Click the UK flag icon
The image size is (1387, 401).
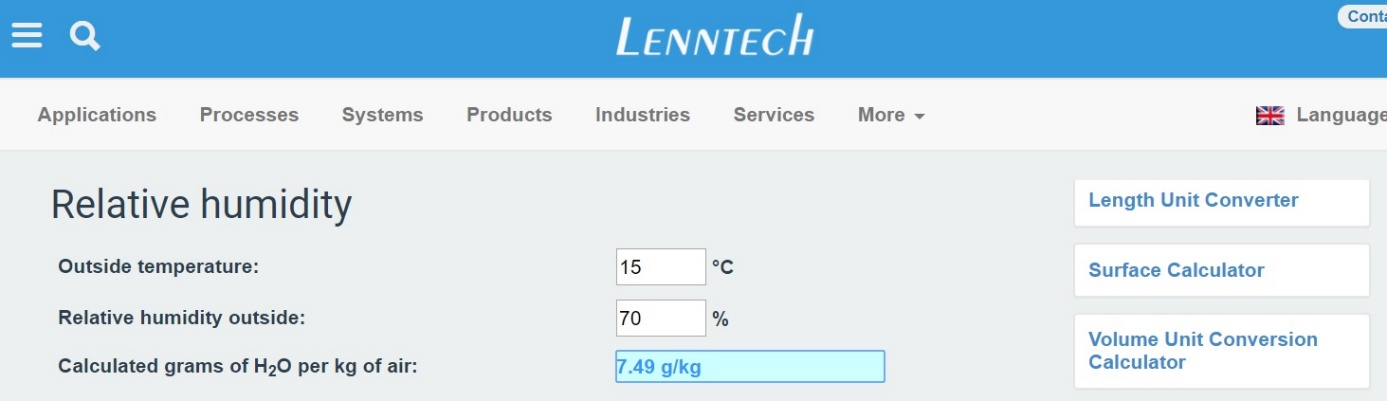[x=1270, y=115]
